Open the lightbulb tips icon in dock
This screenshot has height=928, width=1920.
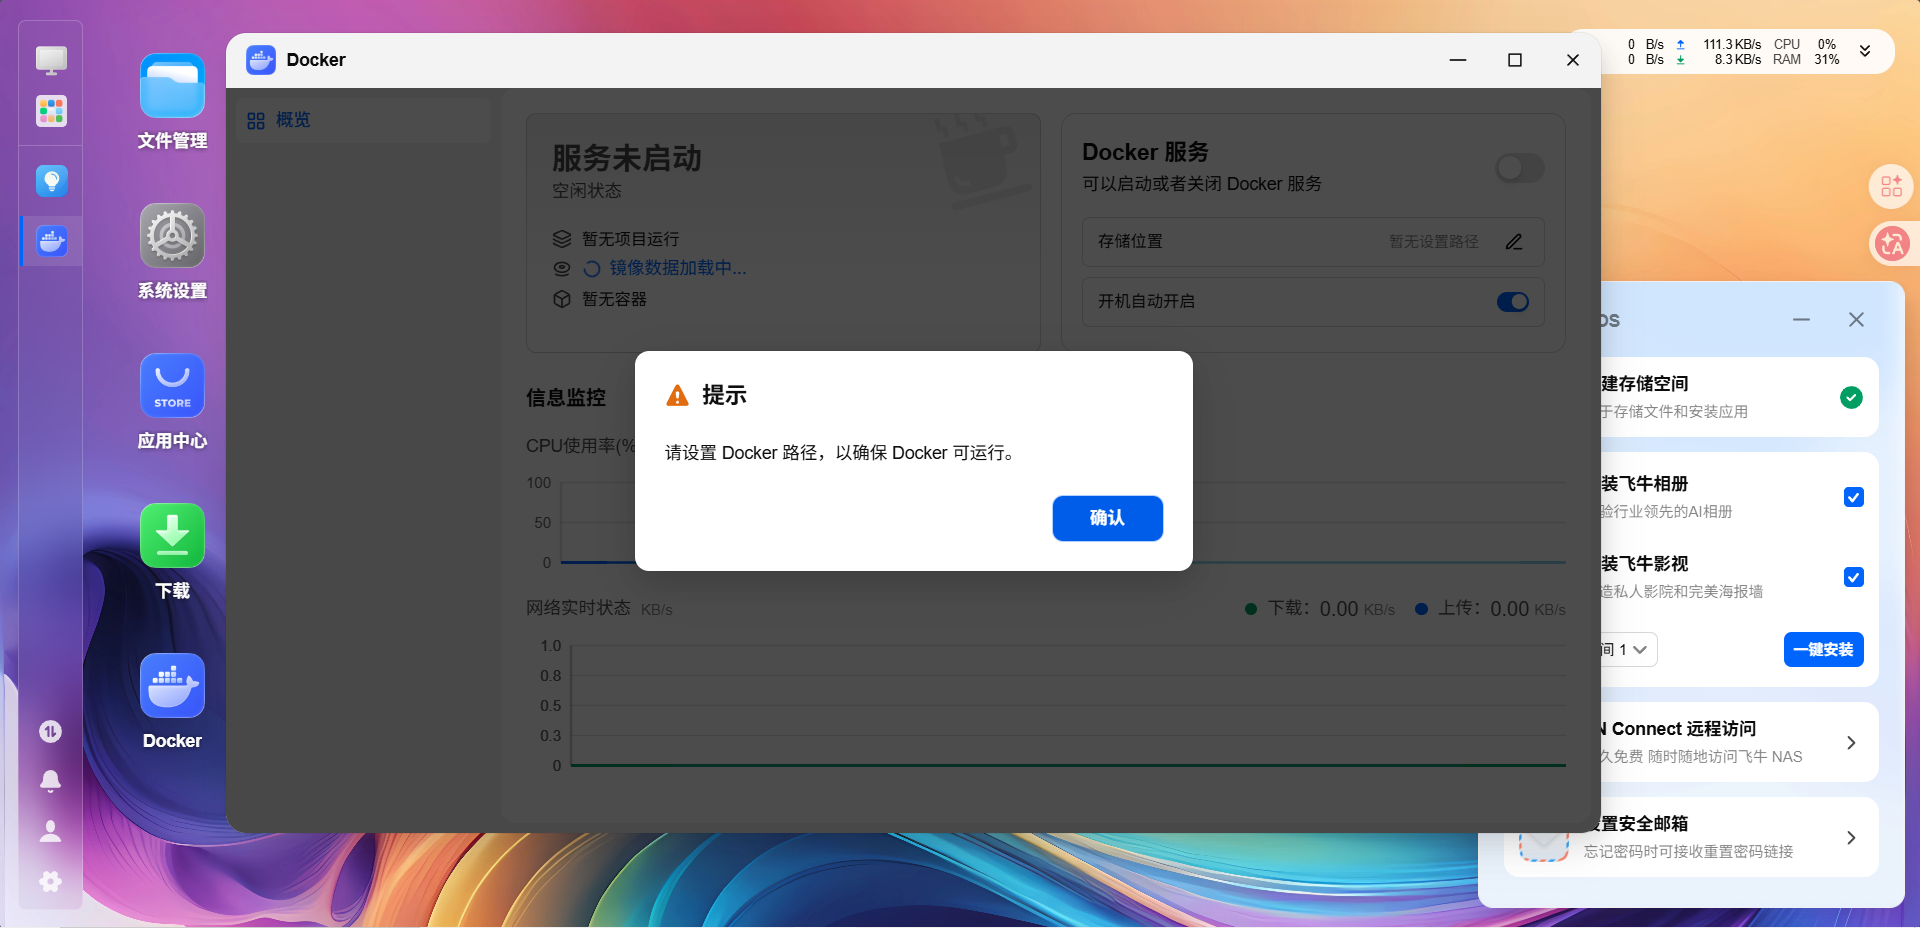tap(51, 181)
